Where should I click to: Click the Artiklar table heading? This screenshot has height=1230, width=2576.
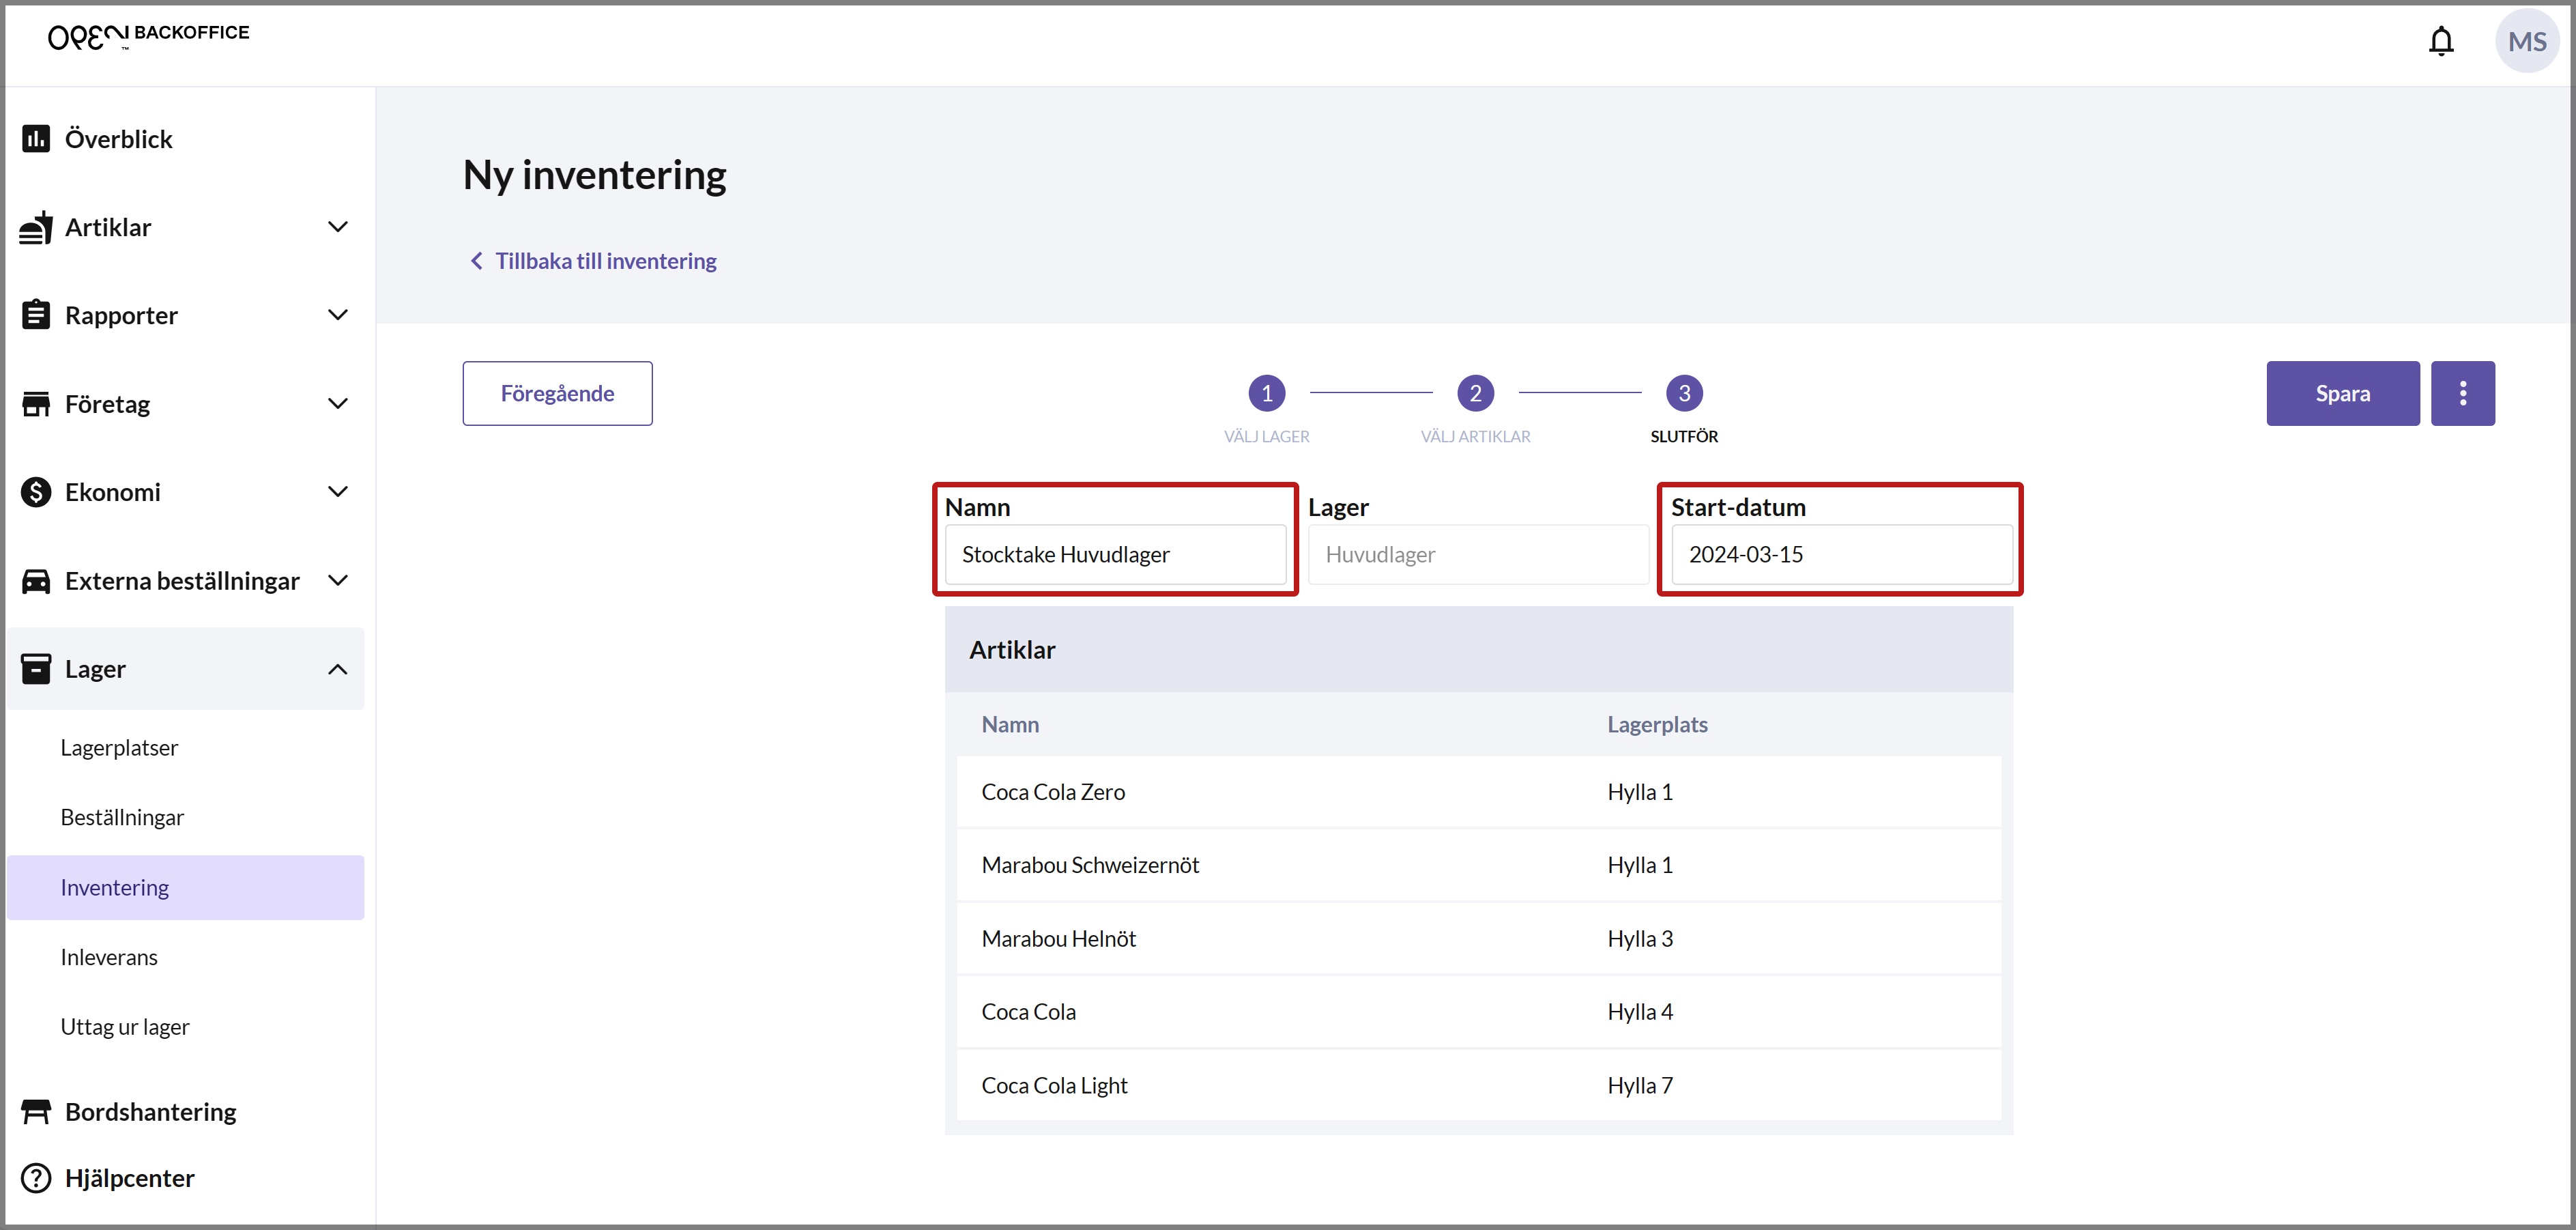[1011, 650]
